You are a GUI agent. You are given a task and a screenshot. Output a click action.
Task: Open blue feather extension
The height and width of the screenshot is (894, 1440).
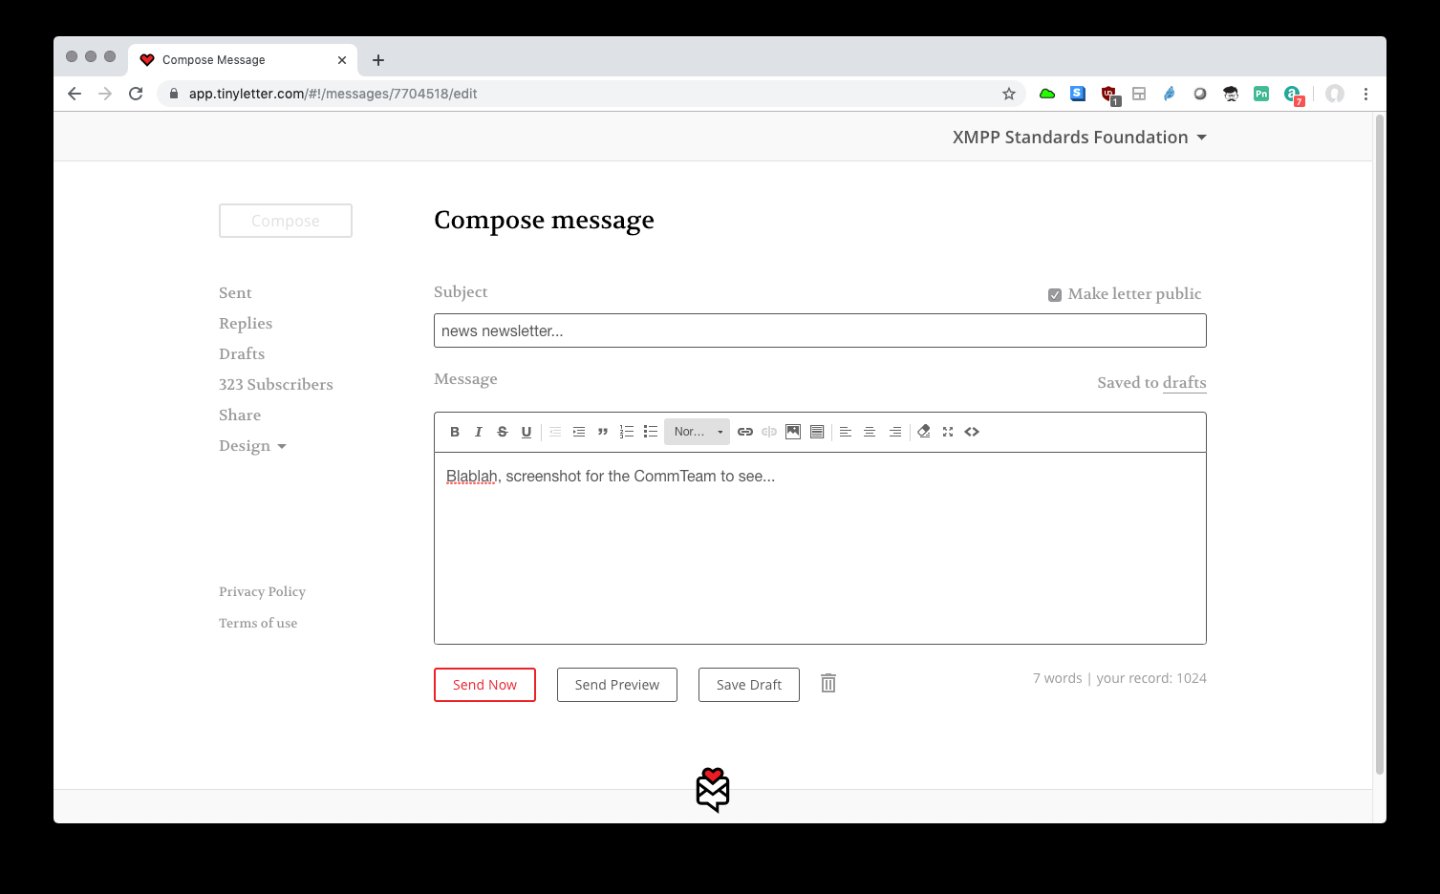pos(1169,94)
